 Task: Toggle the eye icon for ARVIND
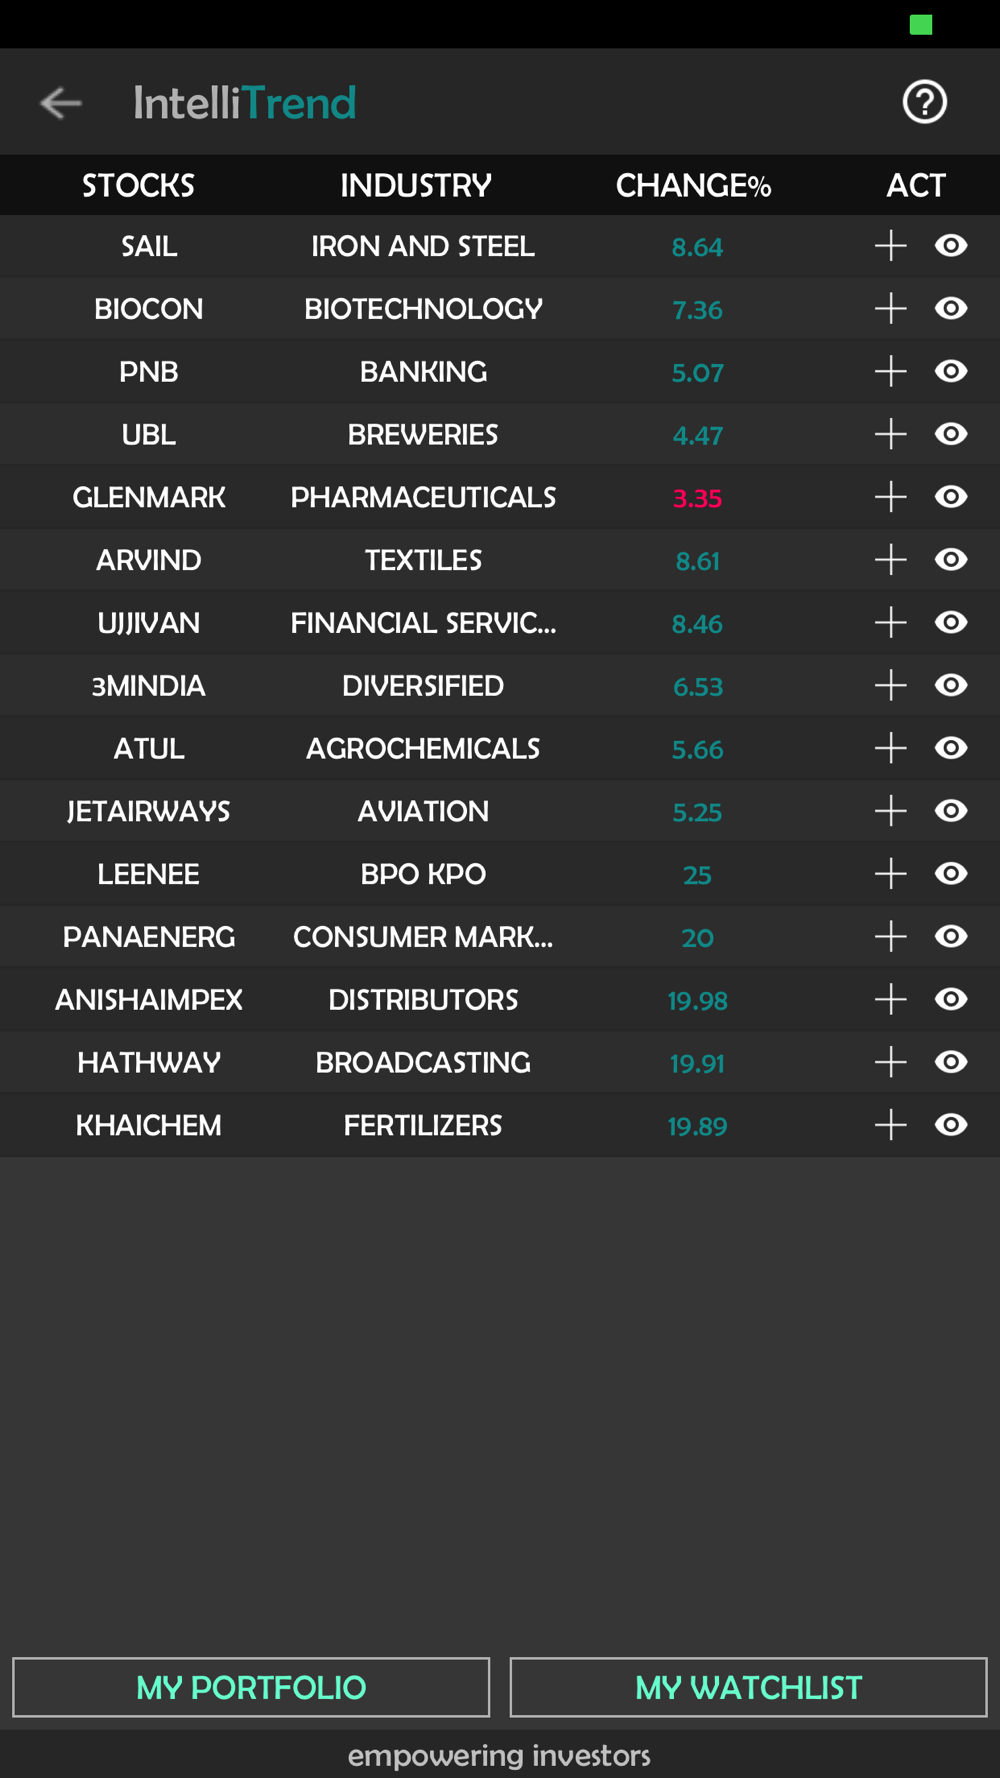(951, 560)
